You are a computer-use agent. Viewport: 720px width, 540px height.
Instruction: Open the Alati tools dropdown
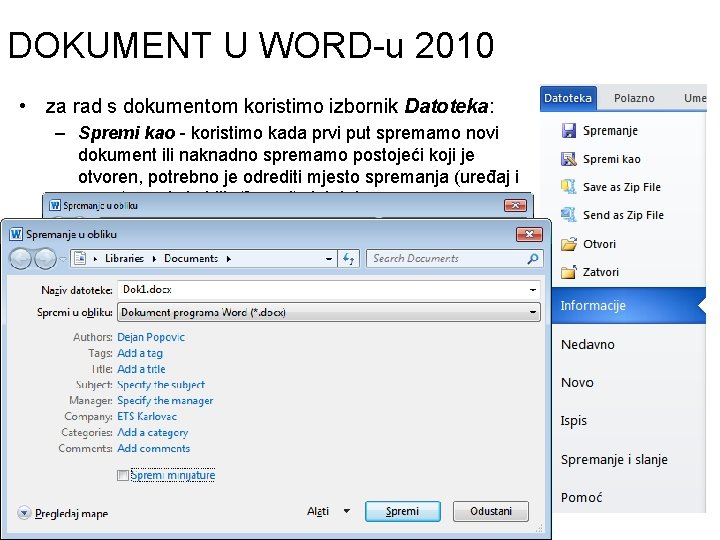(347, 511)
